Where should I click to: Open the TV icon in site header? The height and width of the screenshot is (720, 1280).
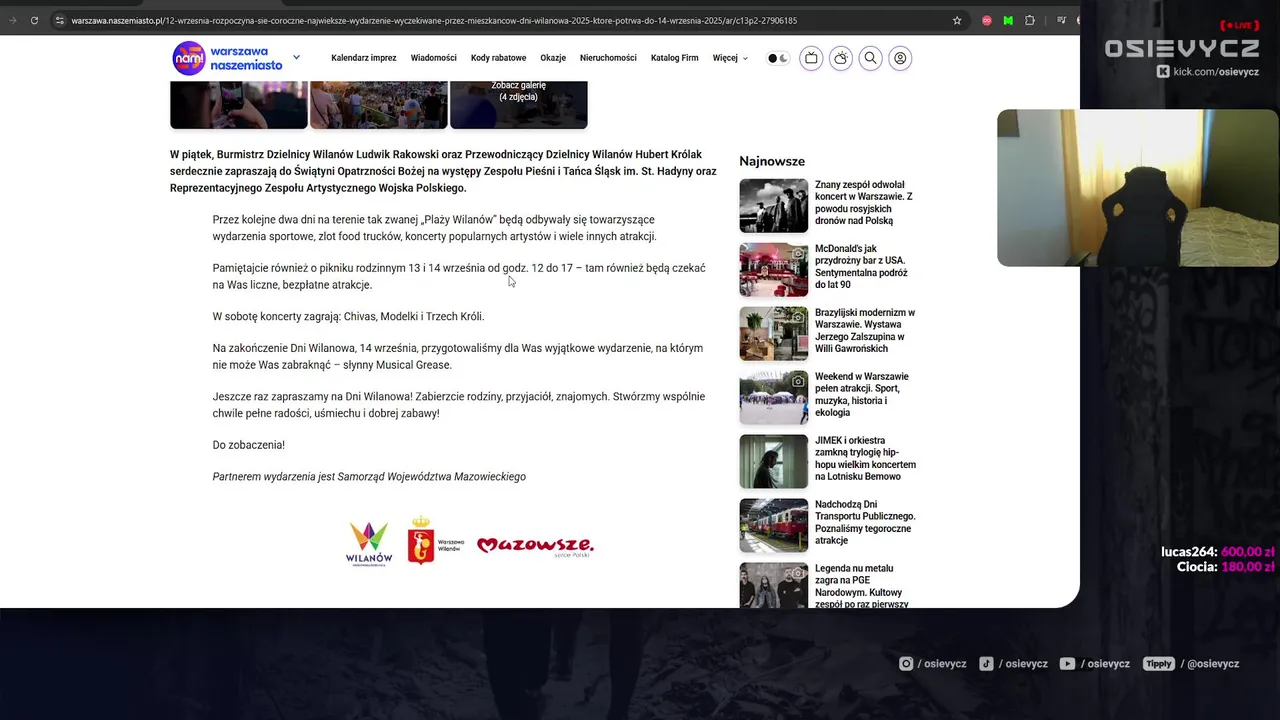tap(811, 58)
